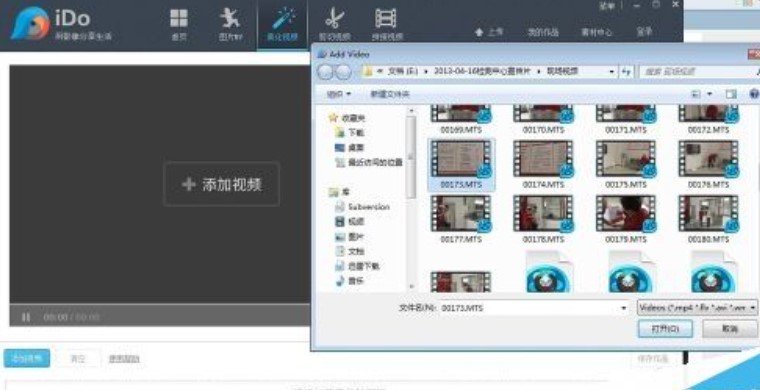Expand the view options dropdown arrow
The height and width of the screenshot is (390, 760).
[710, 94]
